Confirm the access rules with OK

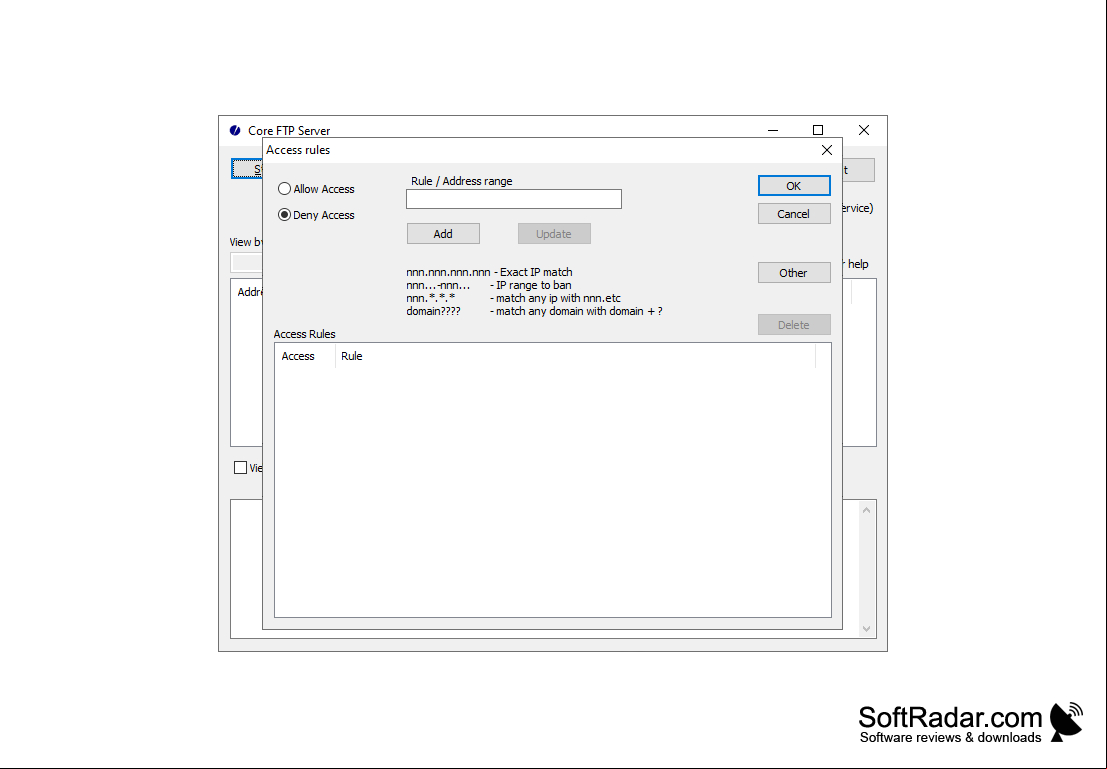(794, 186)
